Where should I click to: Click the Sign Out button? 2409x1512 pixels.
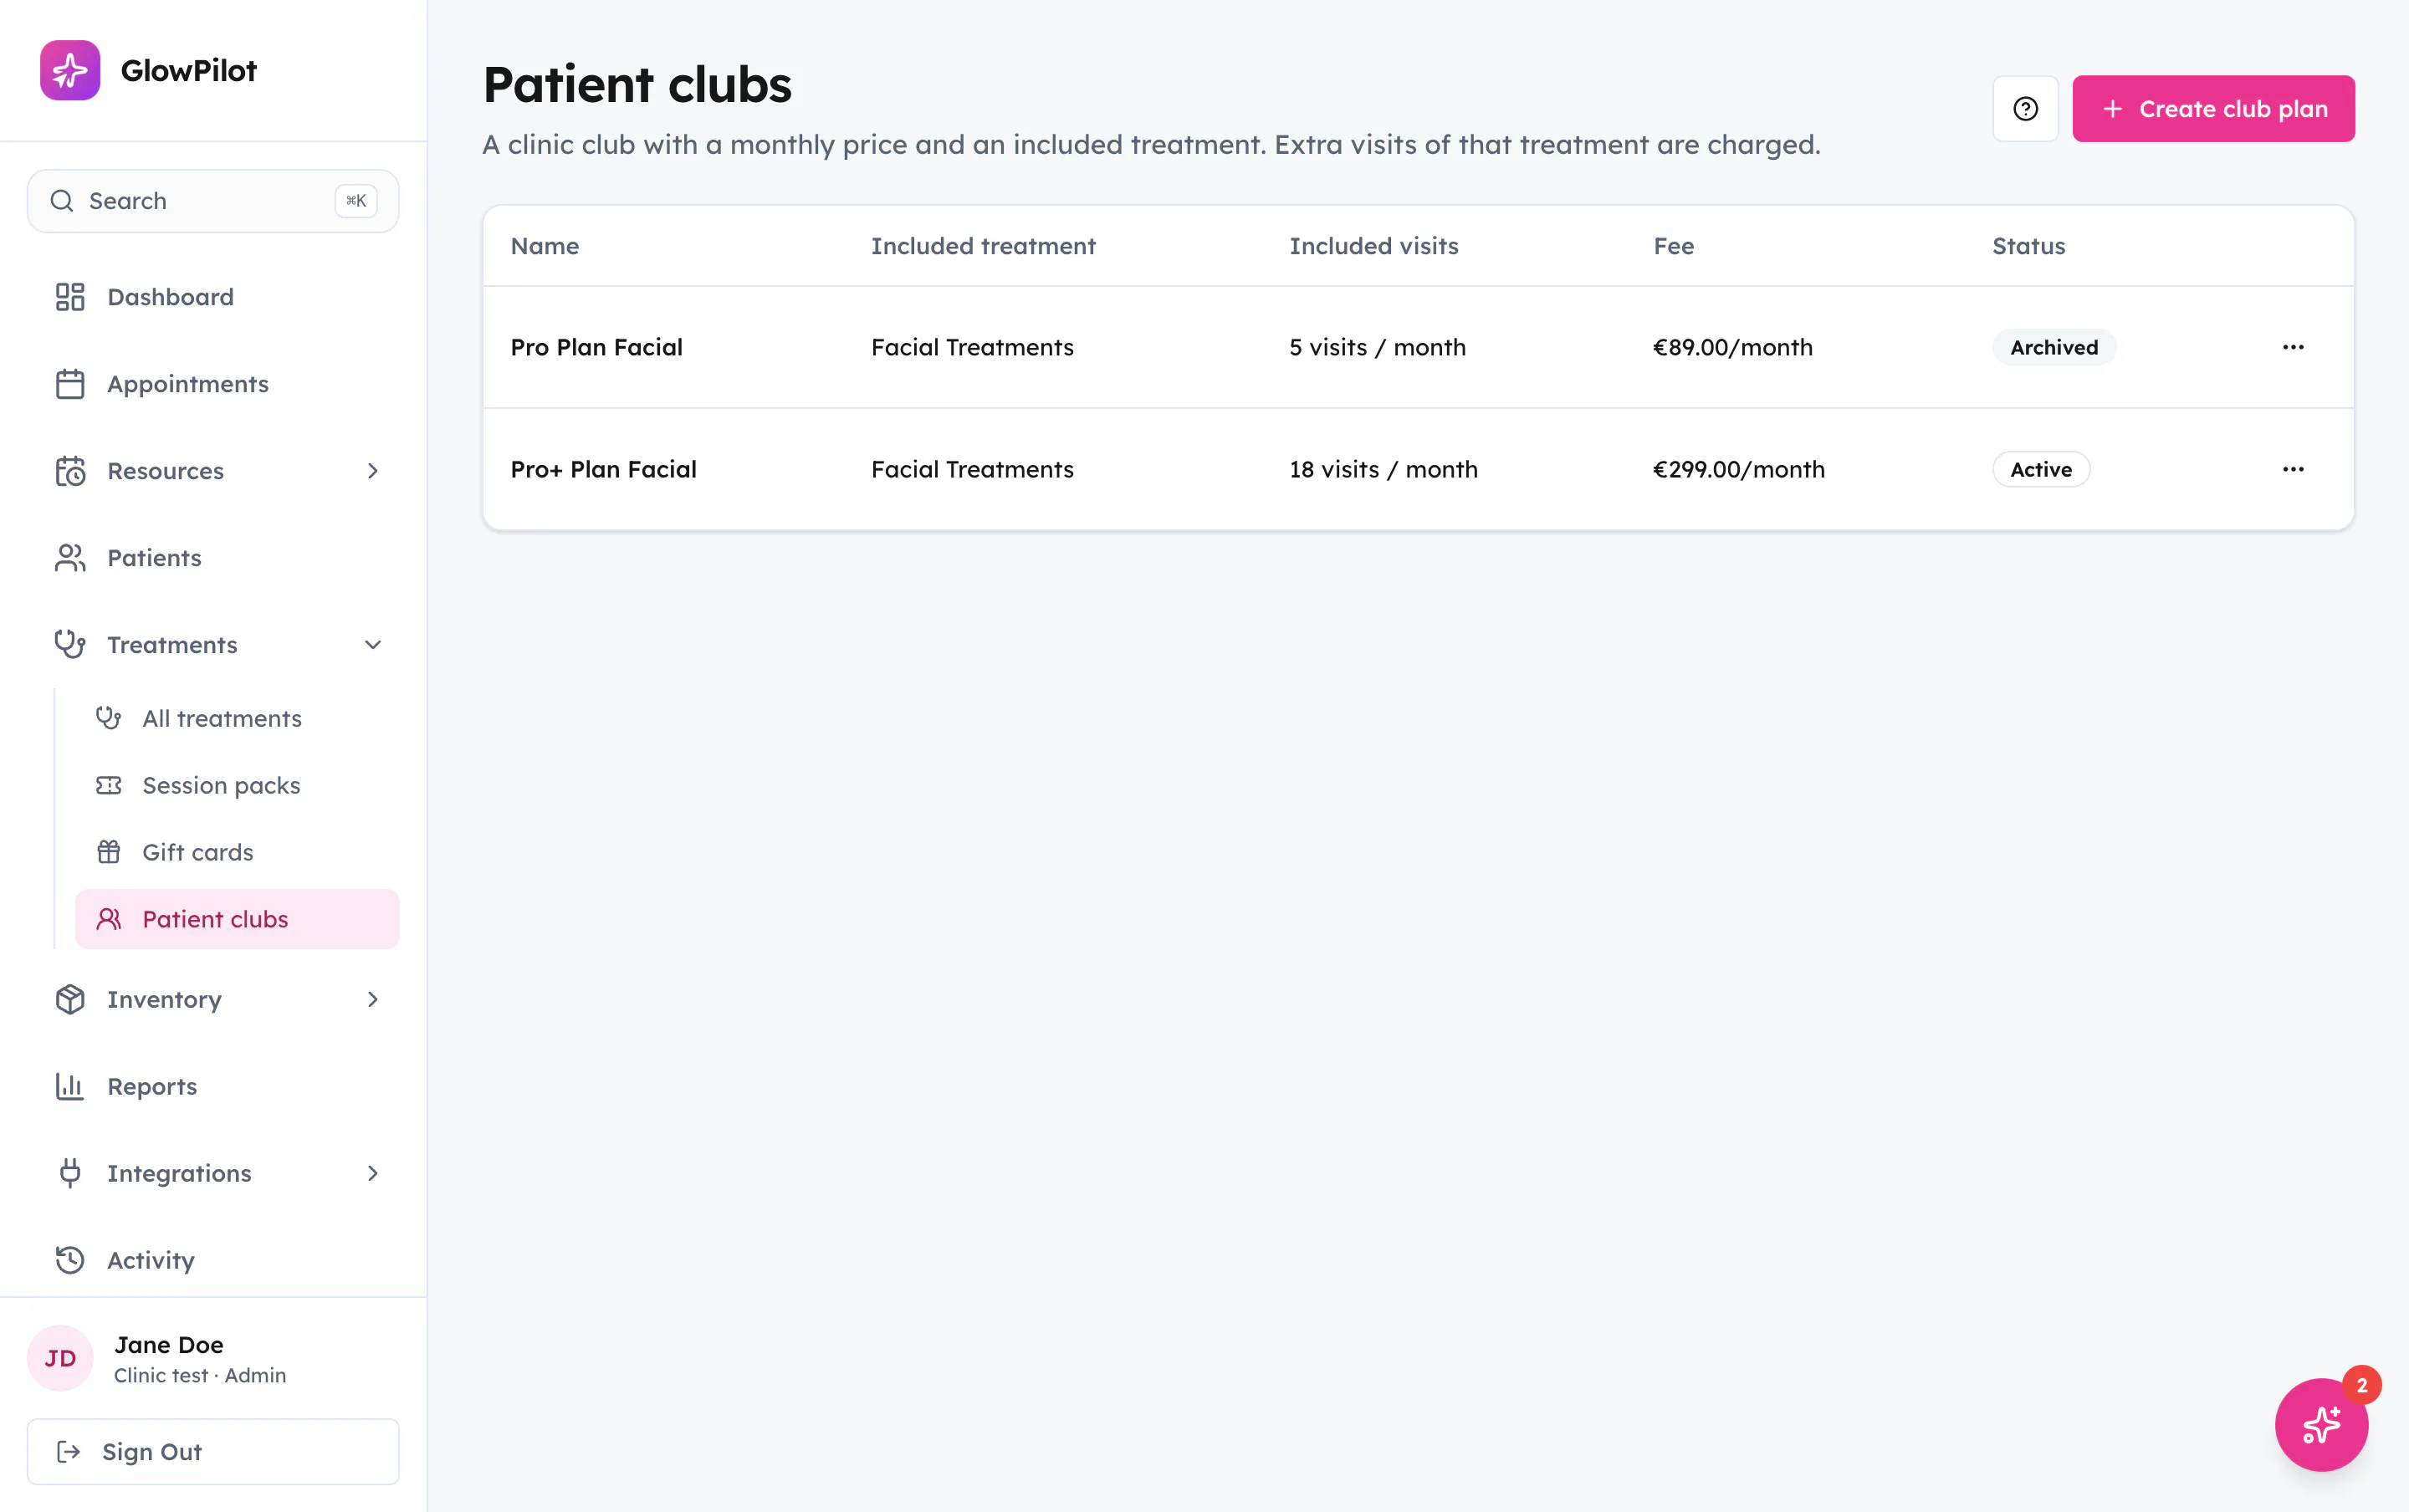[x=213, y=1451]
